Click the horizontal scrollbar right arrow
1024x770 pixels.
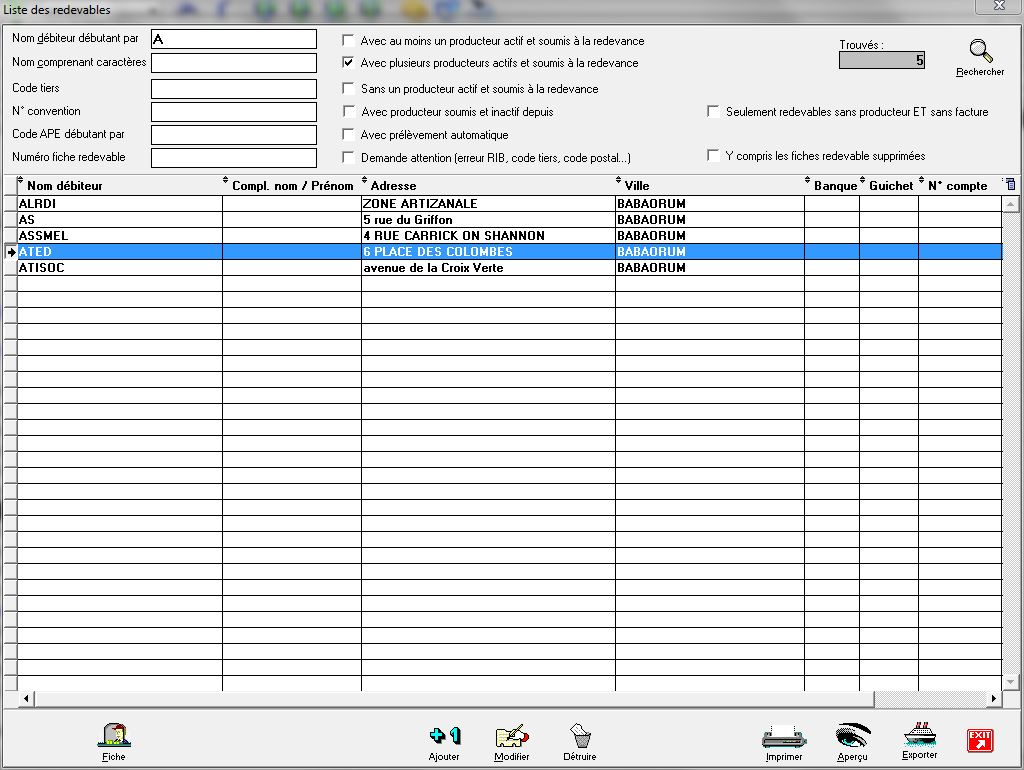pos(994,698)
